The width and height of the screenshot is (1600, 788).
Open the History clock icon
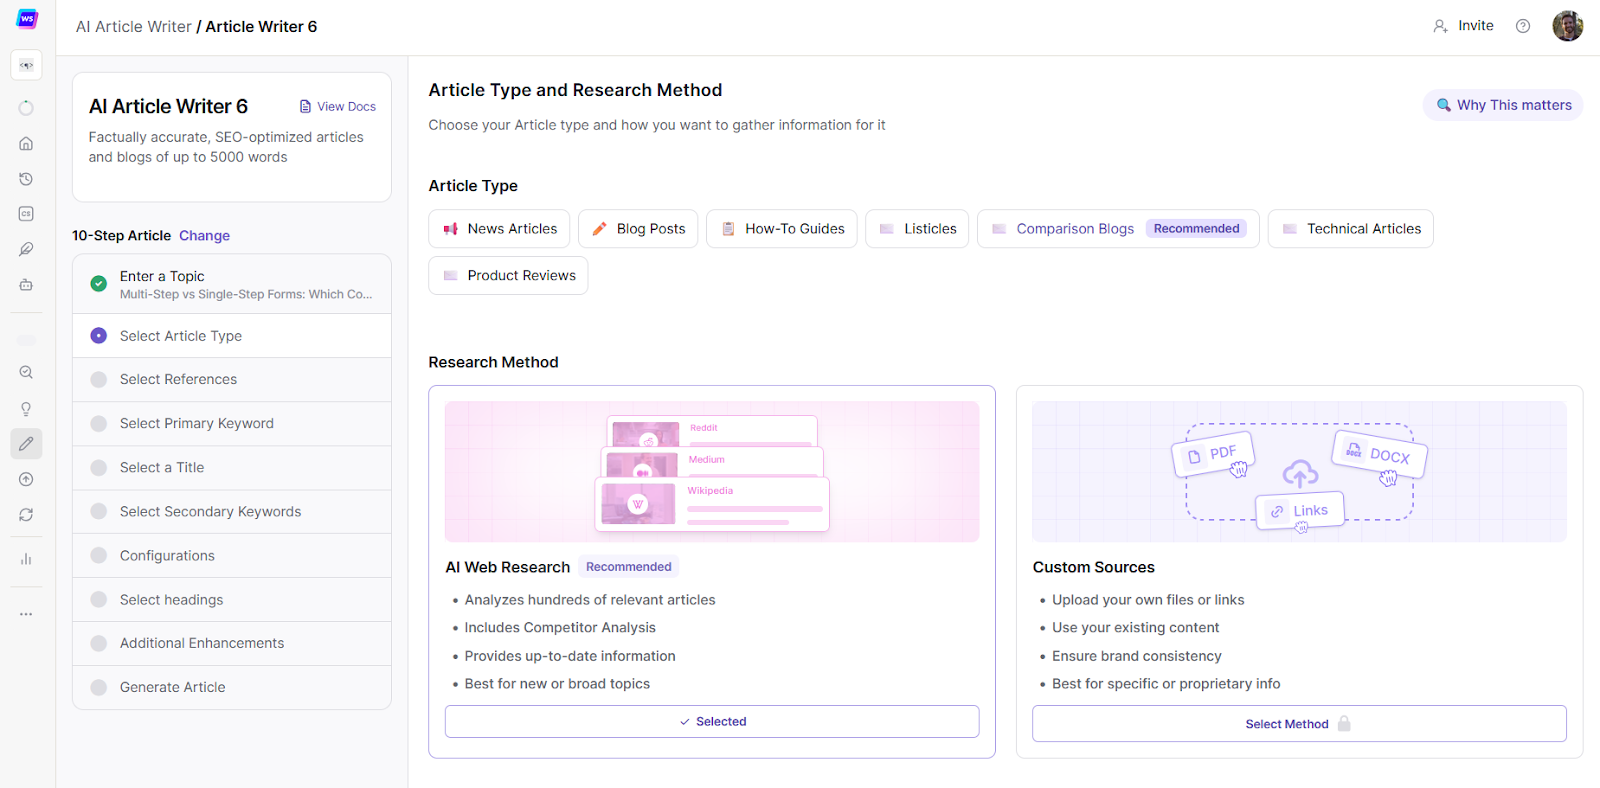click(26, 179)
